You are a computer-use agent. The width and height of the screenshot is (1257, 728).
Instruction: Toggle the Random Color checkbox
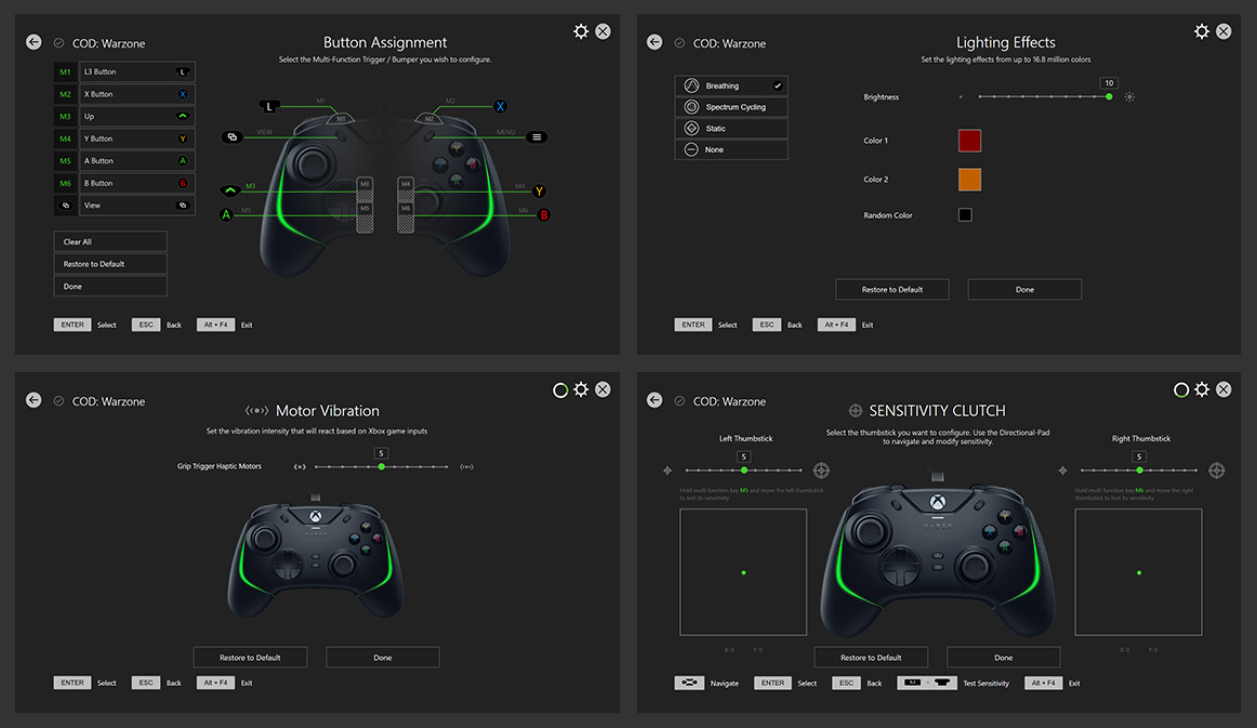pos(965,215)
